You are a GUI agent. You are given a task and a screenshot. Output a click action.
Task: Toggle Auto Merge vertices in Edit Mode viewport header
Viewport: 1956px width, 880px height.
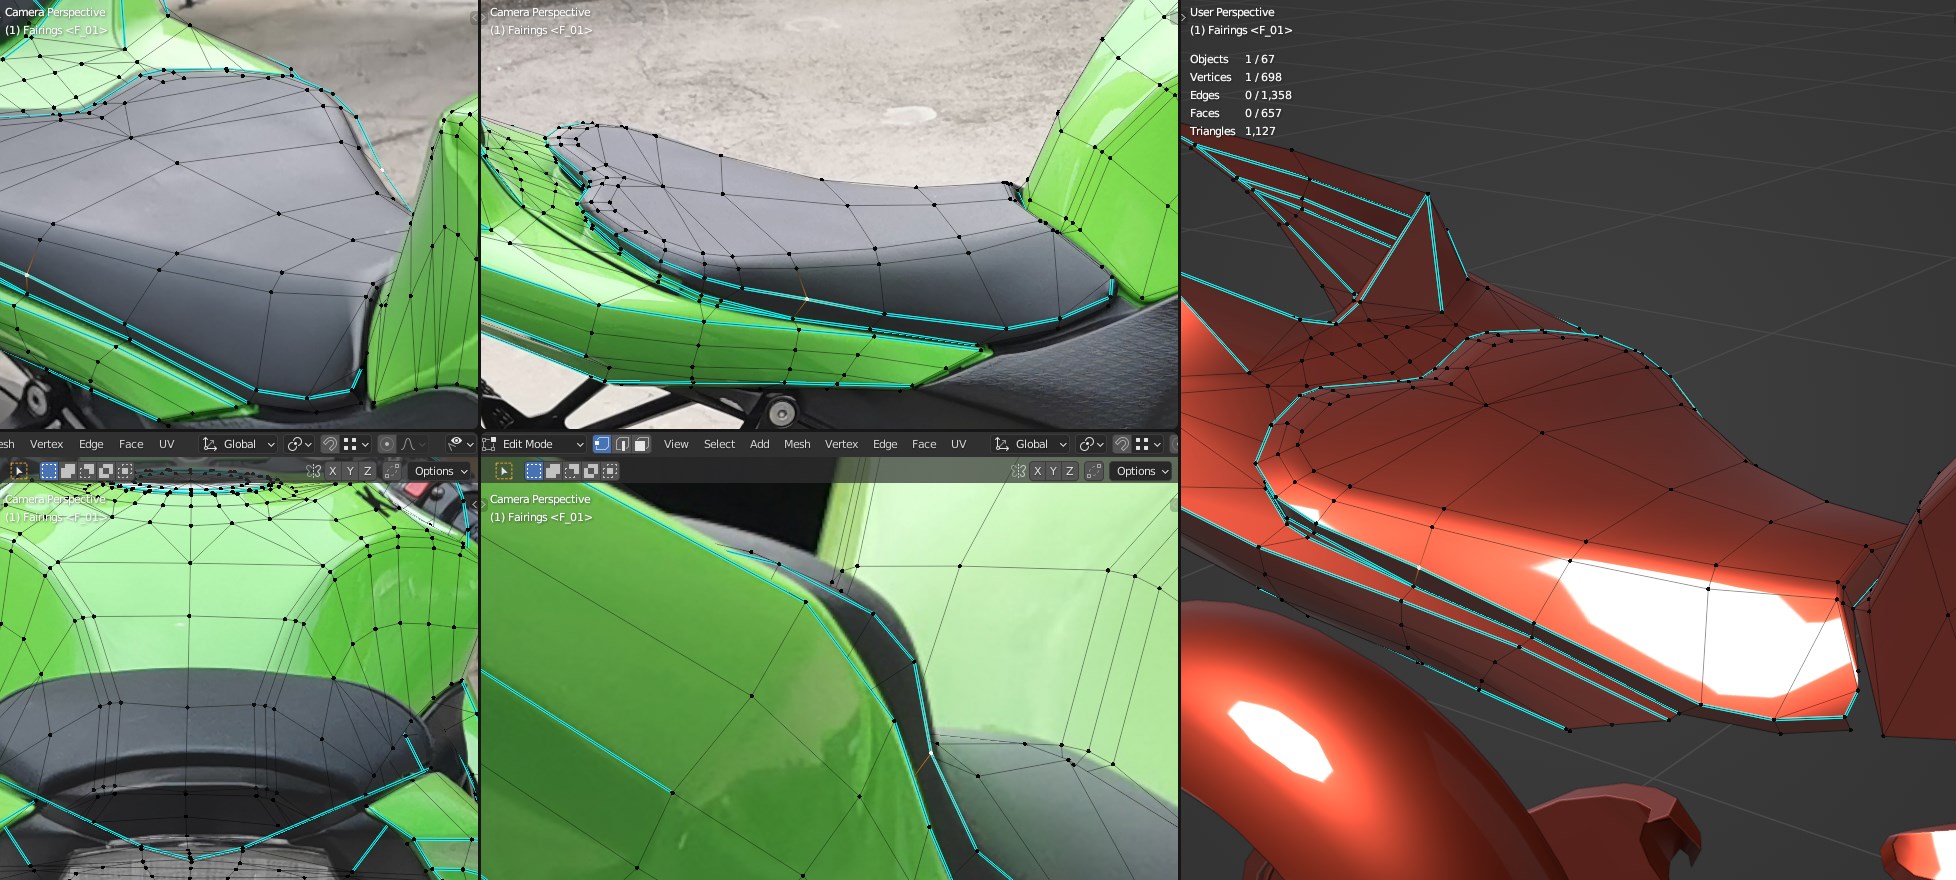1094,471
